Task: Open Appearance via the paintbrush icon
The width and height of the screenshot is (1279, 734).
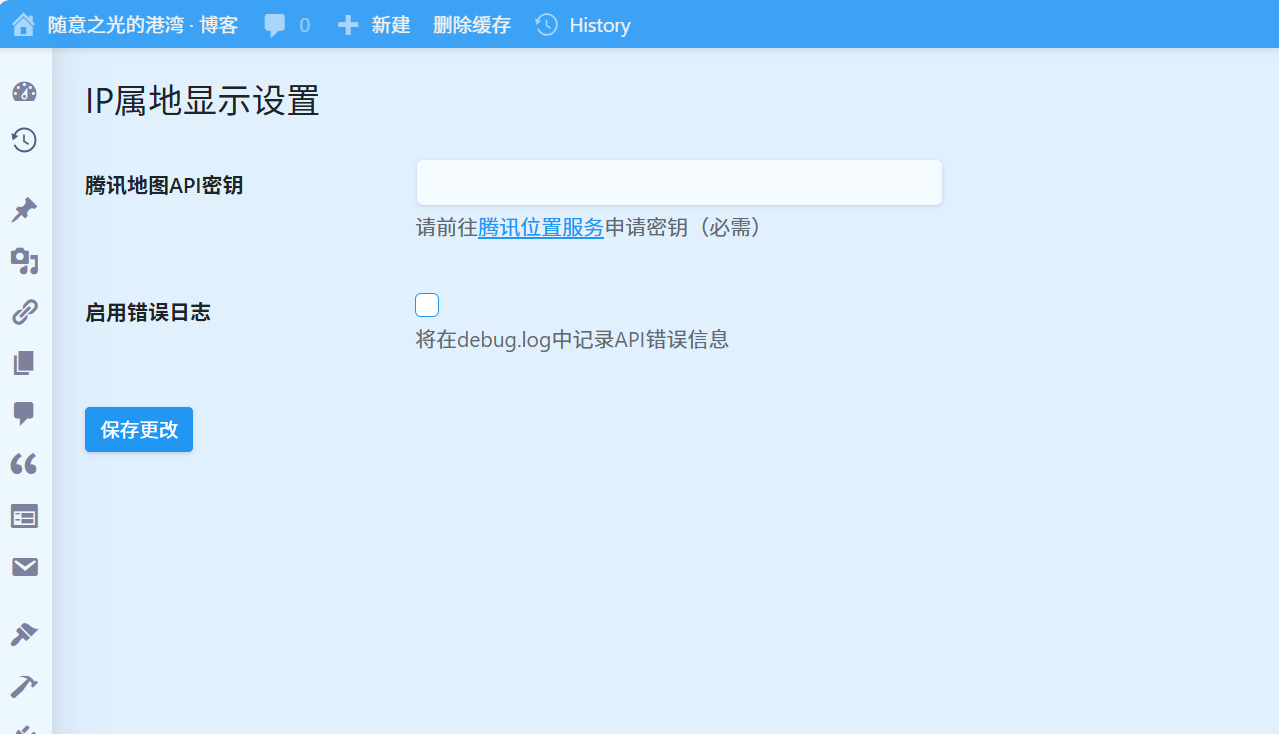Action: coord(24,634)
